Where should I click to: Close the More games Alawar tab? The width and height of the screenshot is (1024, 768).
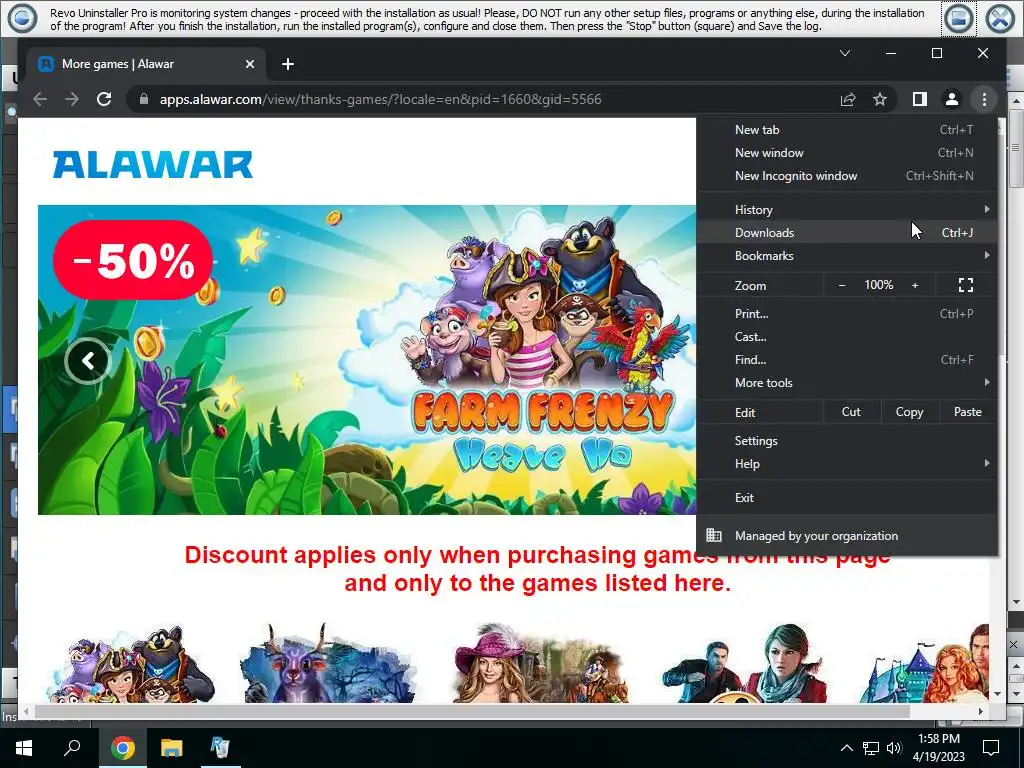249,64
